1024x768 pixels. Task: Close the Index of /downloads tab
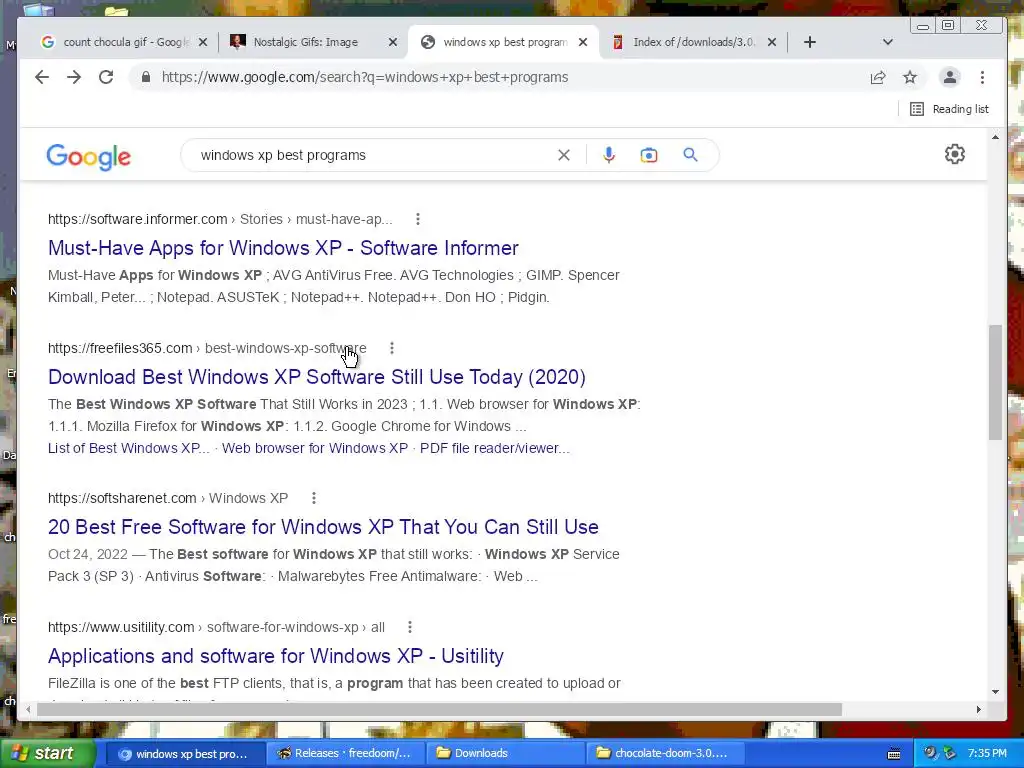(x=772, y=42)
